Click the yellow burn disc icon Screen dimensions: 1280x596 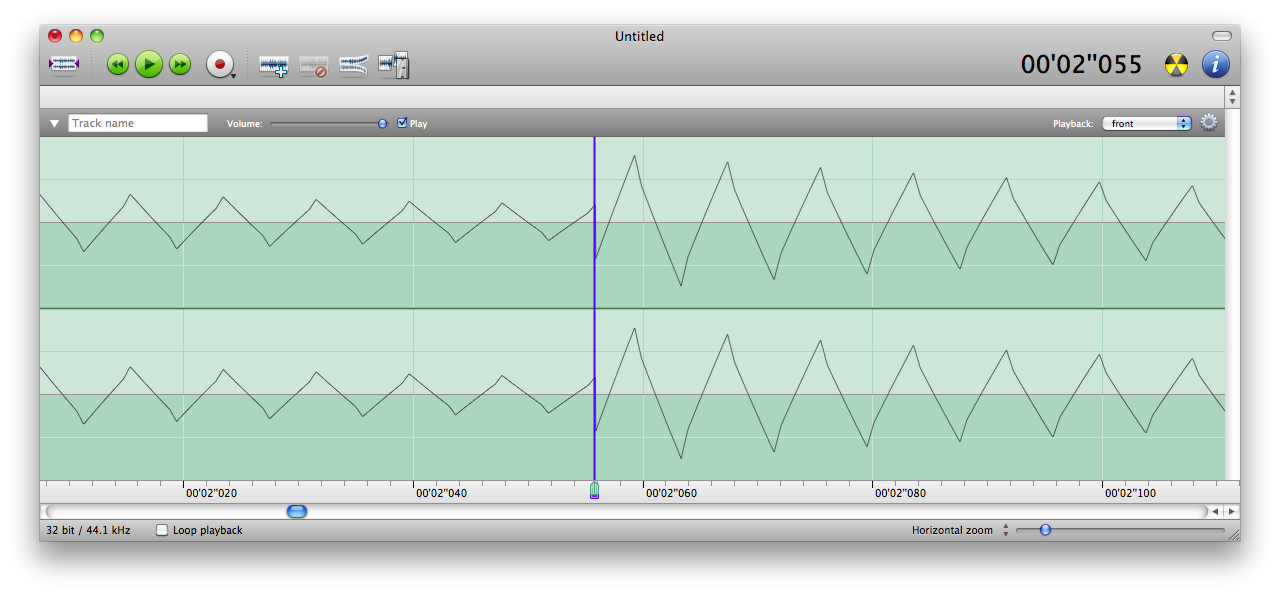click(1177, 65)
